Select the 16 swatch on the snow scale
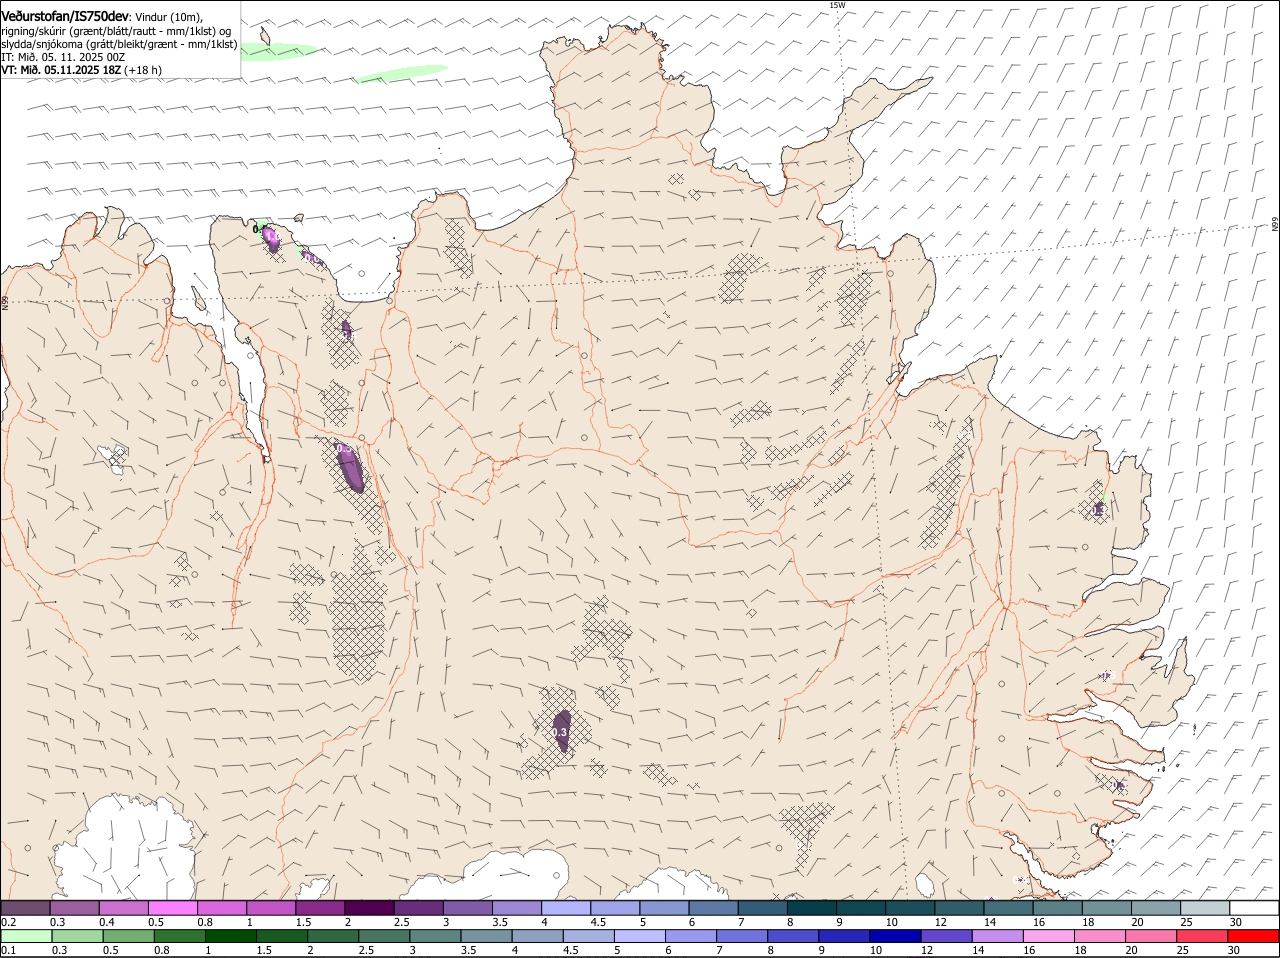This screenshot has height=958, width=1280. (1058, 907)
